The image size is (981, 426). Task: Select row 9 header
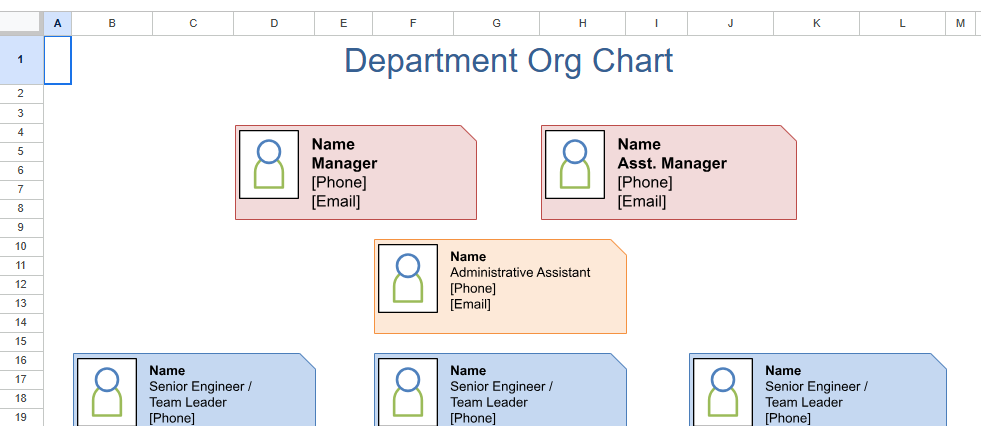point(22,227)
